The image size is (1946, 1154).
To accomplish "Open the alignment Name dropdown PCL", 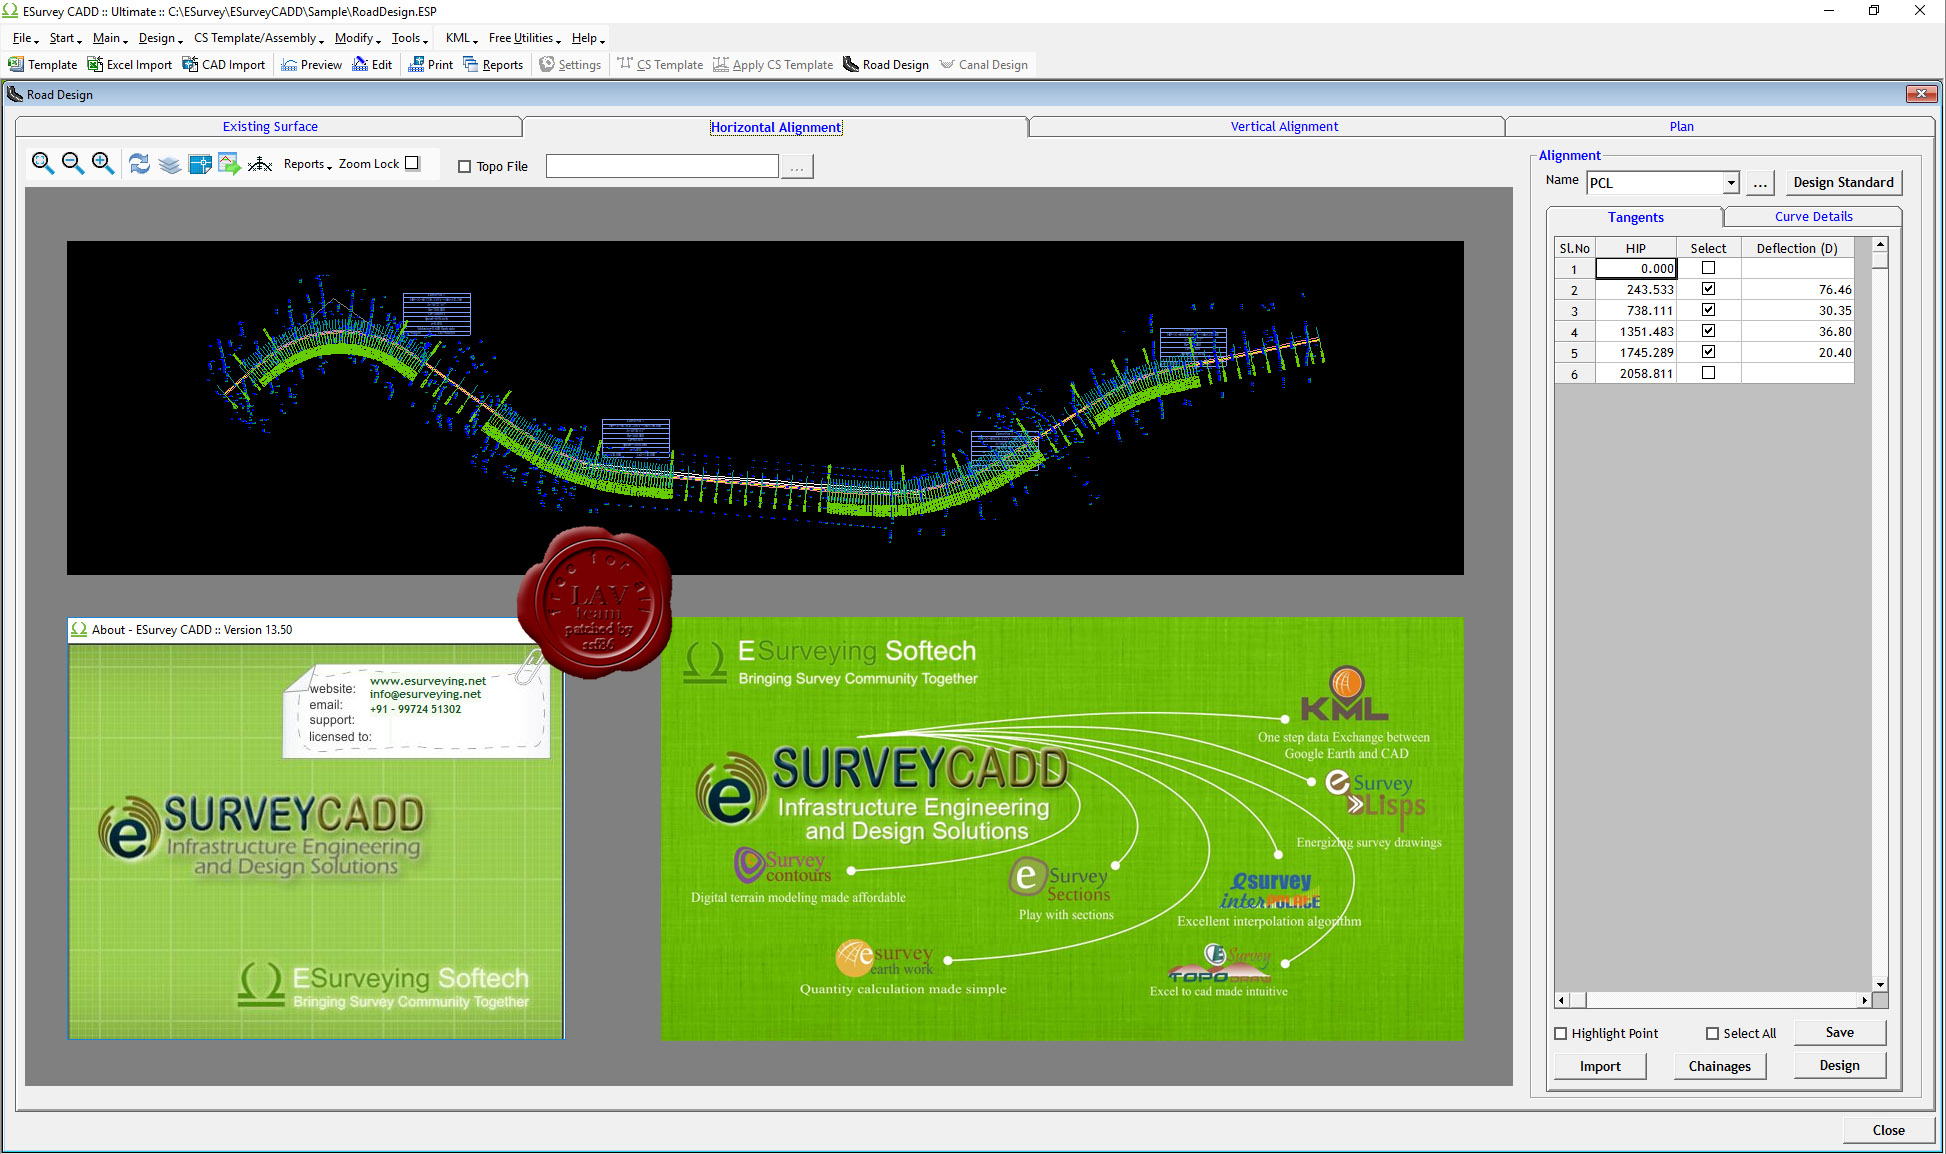I will 1730,183.
